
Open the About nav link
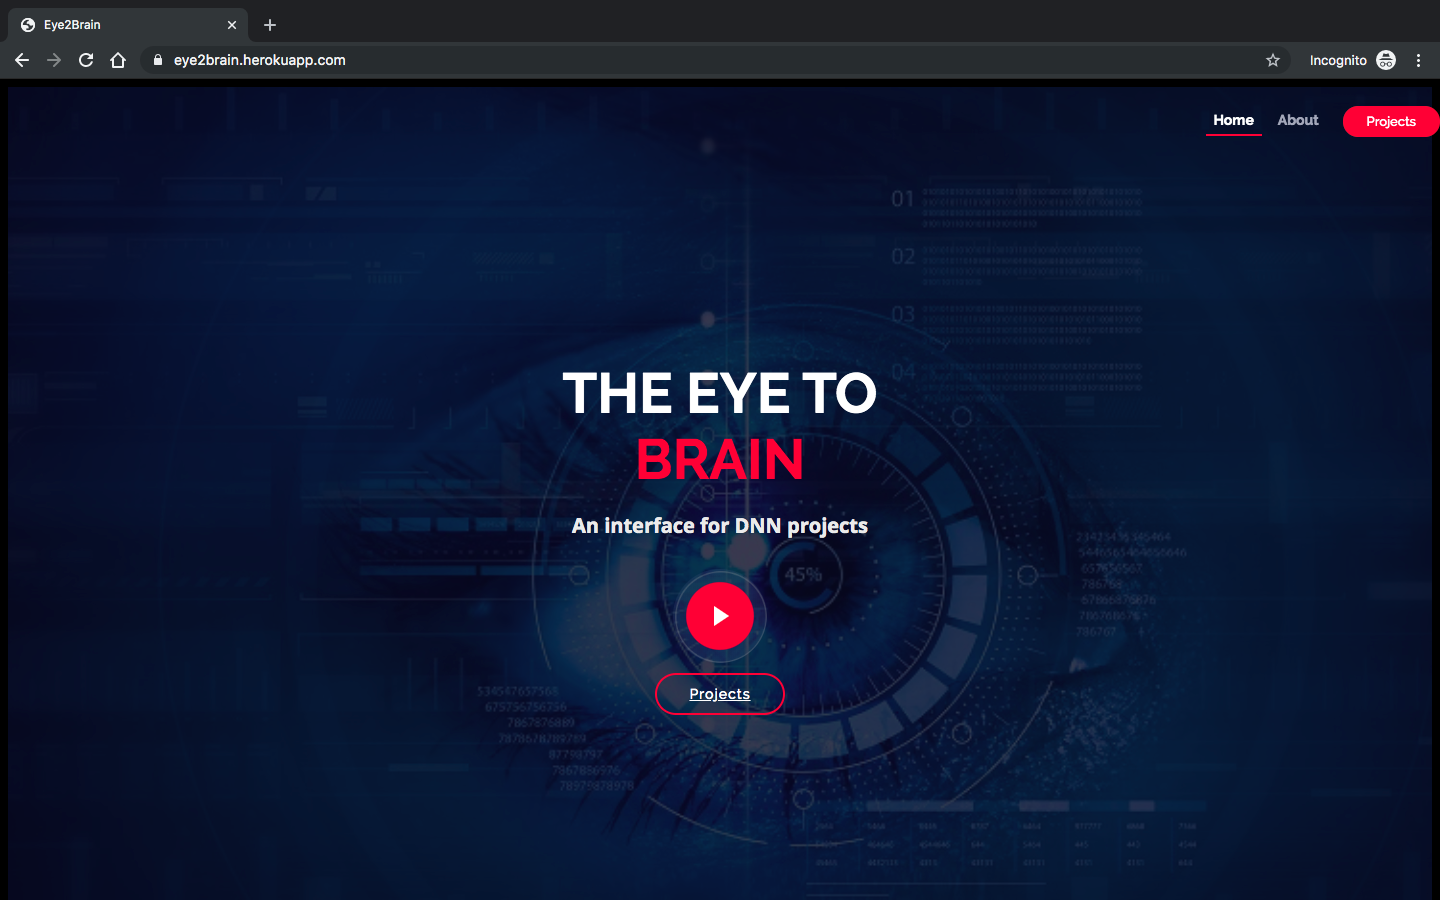click(x=1298, y=120)
